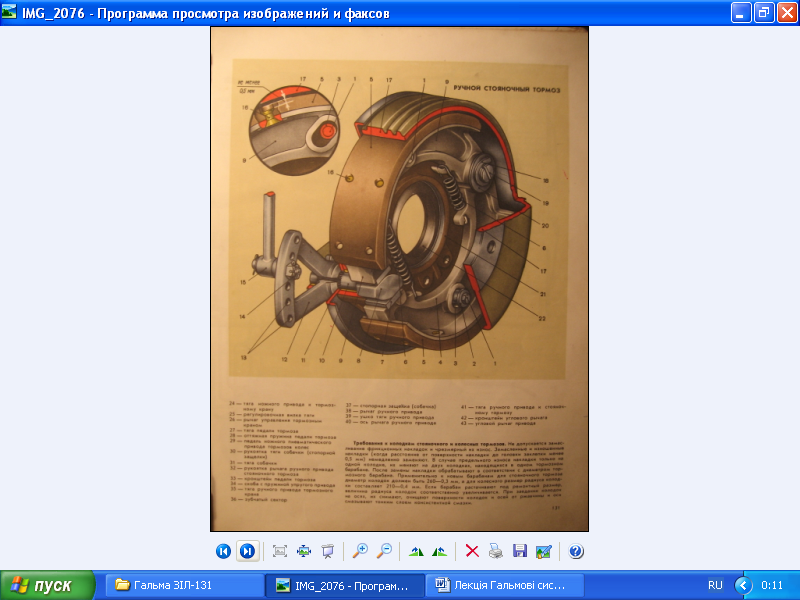
Task: Close the image viewer window
Action: (787, 13)
